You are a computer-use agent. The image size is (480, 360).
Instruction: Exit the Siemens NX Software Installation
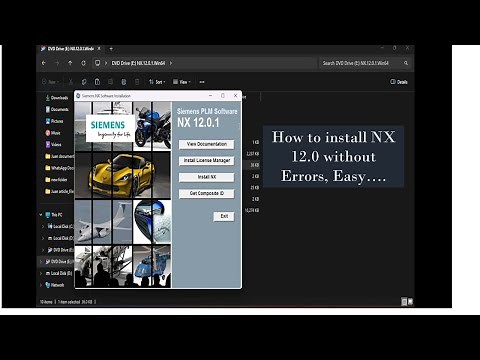224,216
